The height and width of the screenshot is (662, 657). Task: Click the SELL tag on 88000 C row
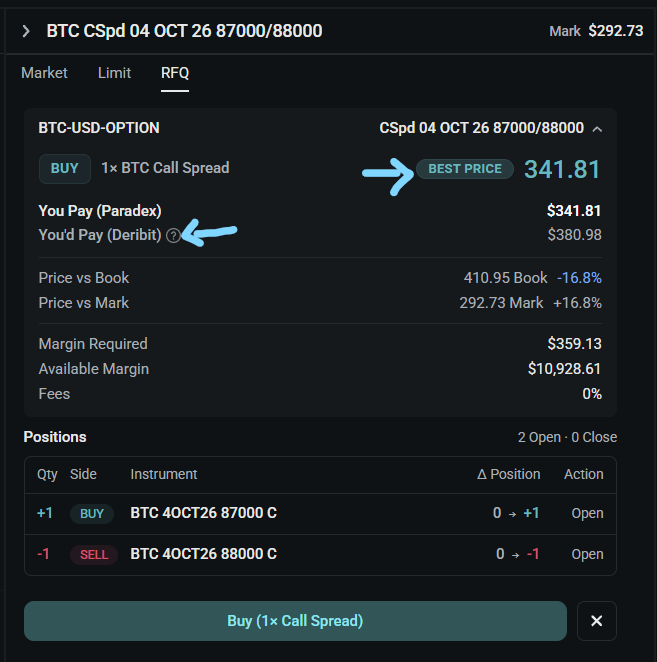[x=94, y=554]
